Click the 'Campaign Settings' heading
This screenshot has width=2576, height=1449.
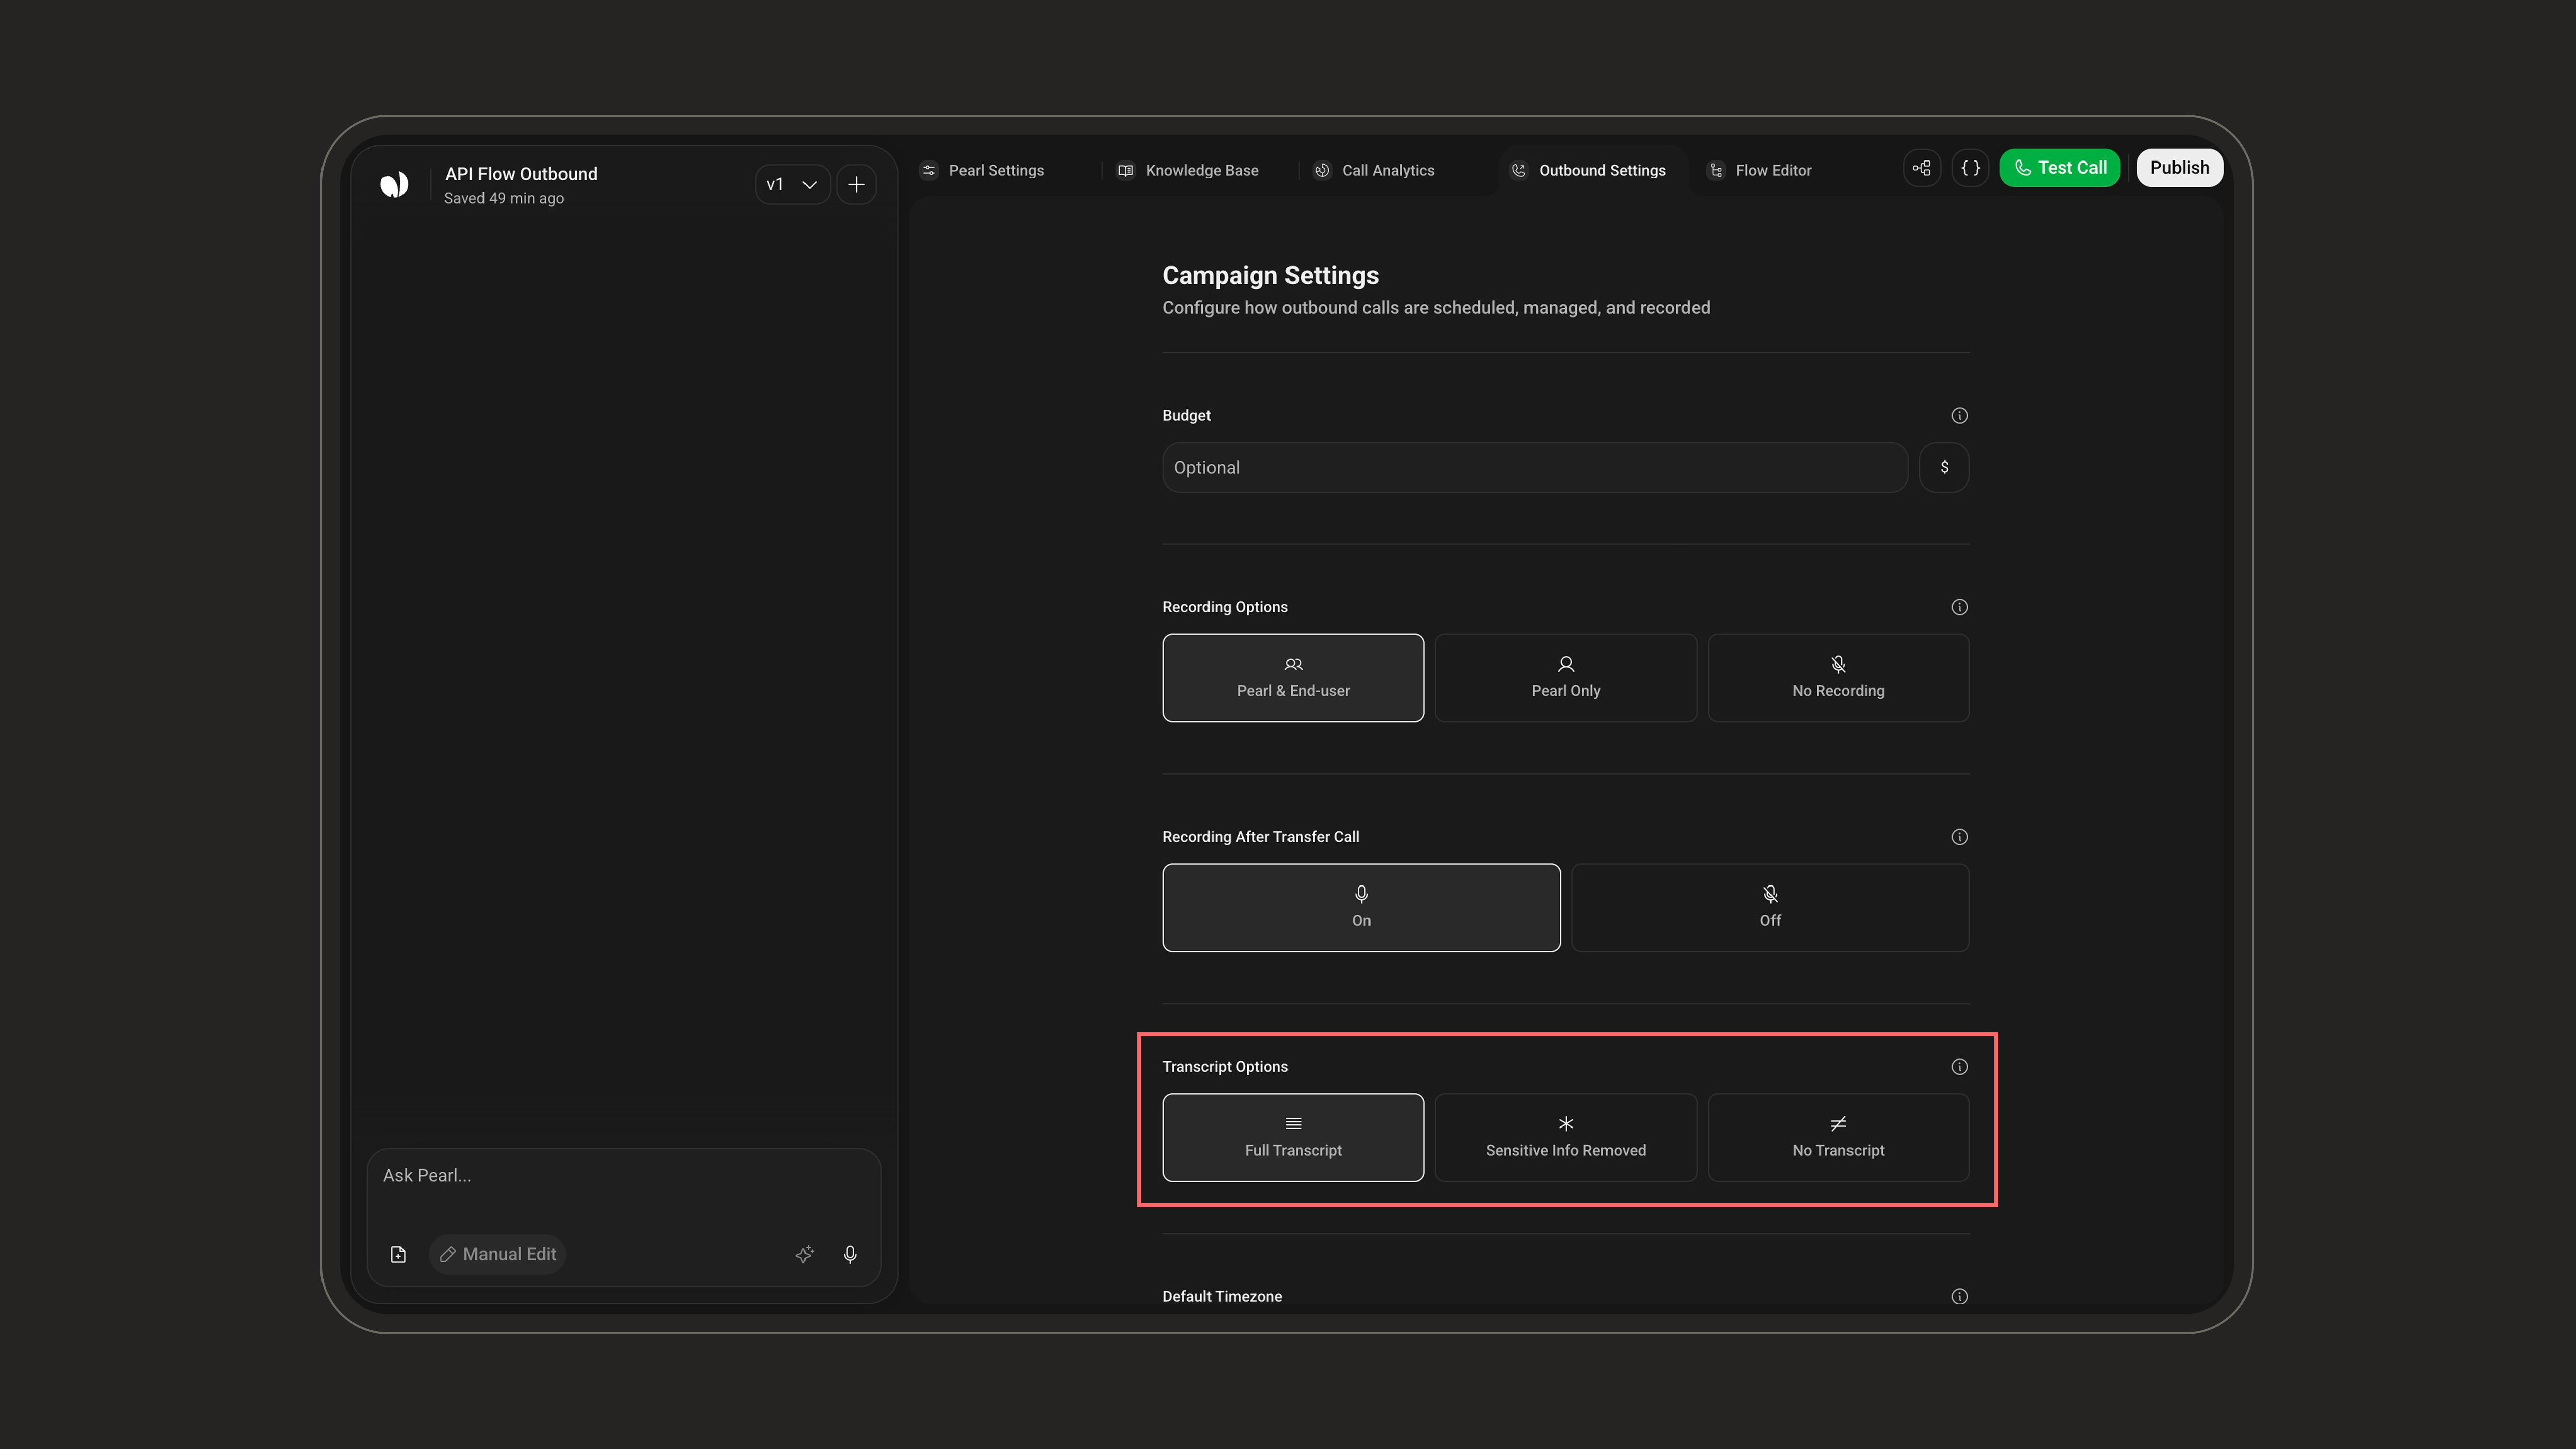coord(1270,275)
